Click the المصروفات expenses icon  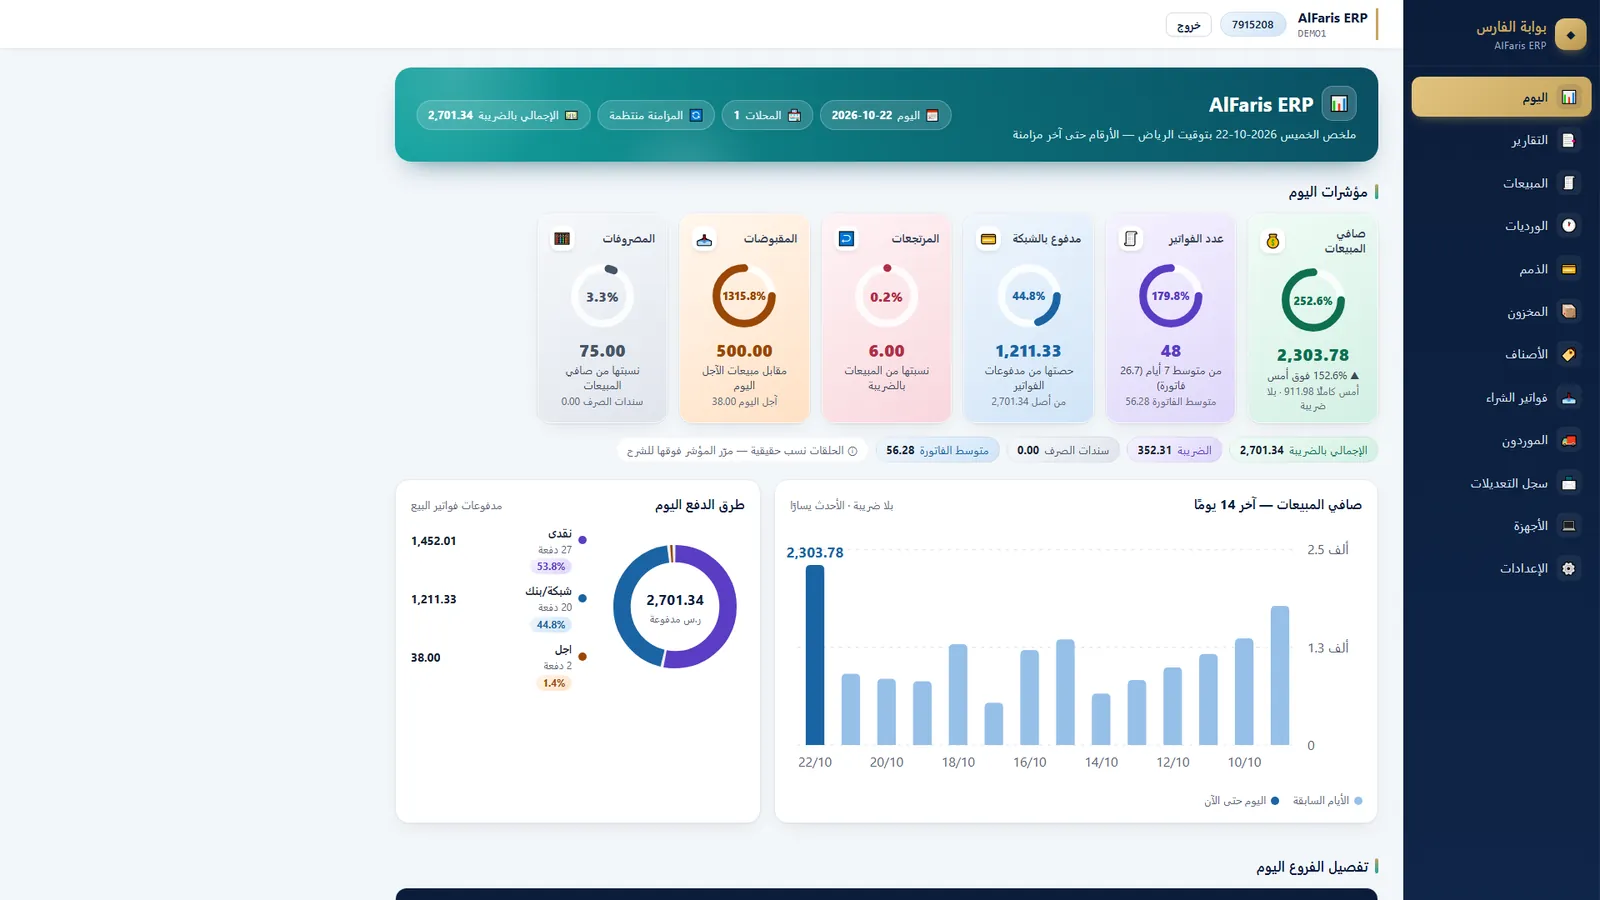562,239
